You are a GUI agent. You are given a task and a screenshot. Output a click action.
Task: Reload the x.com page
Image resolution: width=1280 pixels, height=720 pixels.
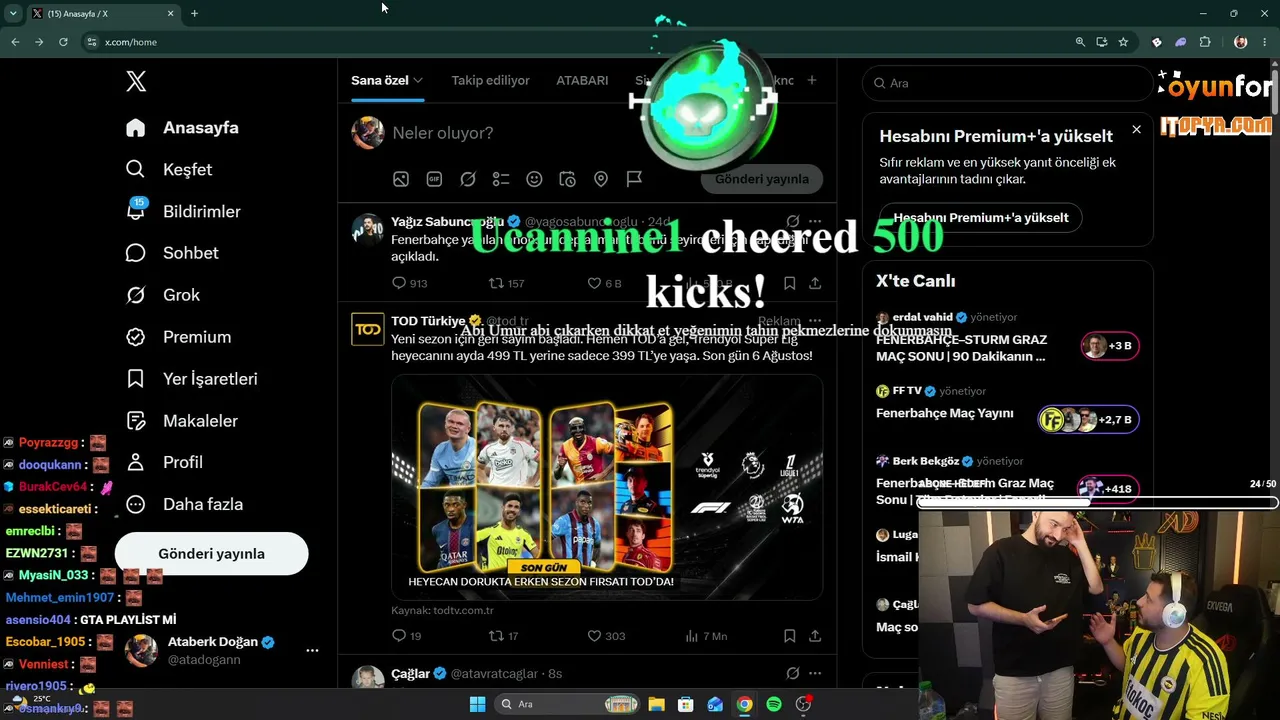point(63,42)
